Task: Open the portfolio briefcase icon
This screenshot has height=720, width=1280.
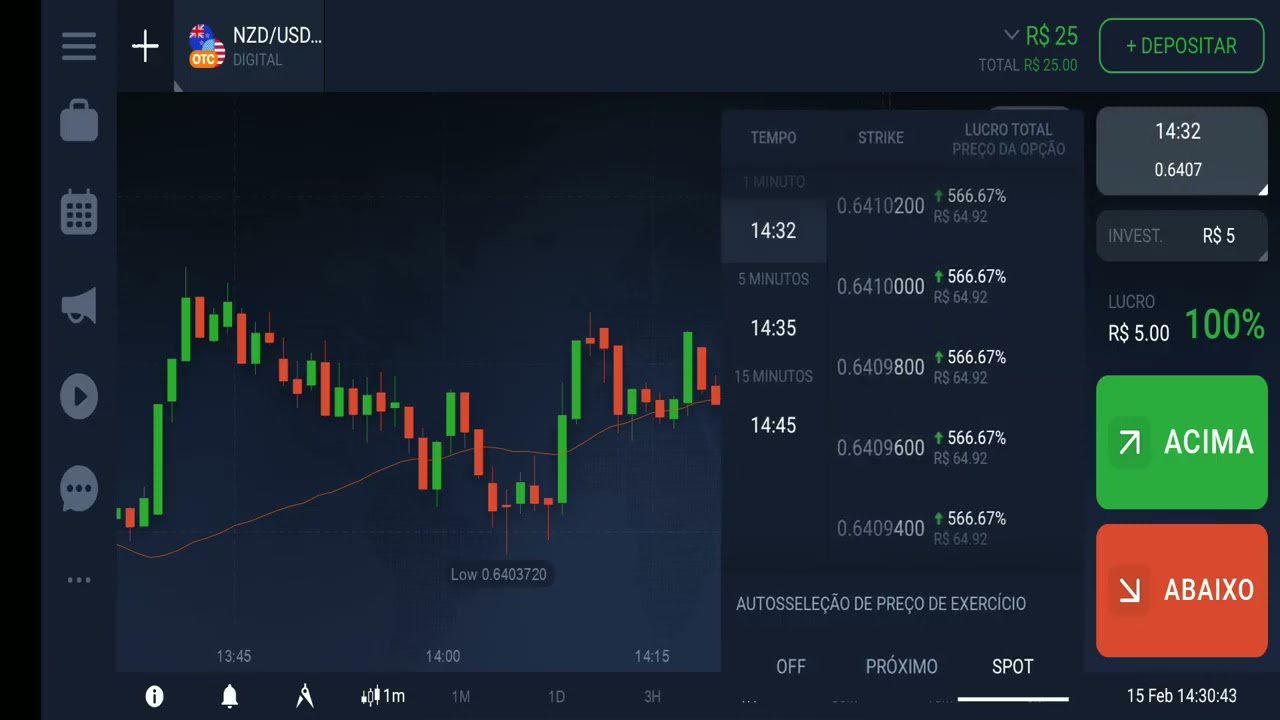Action: coord(79,120)
